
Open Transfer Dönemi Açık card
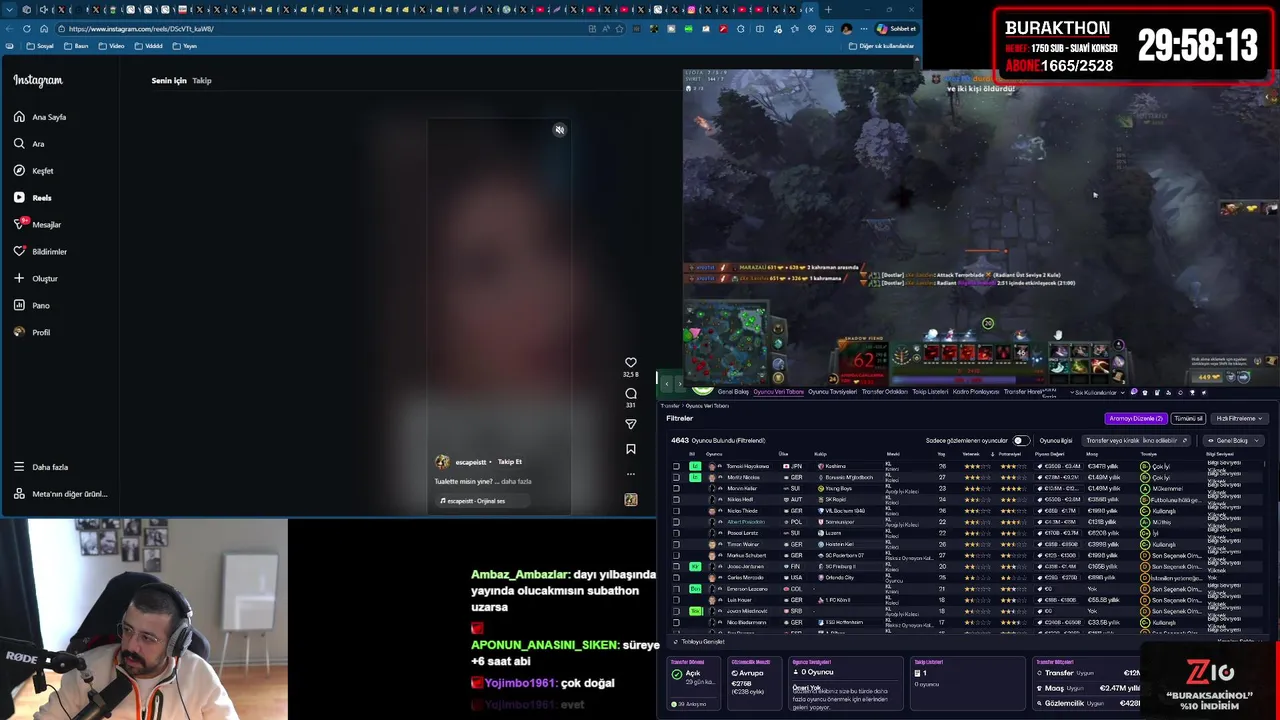pyautogui.click(x=694, y=683)
